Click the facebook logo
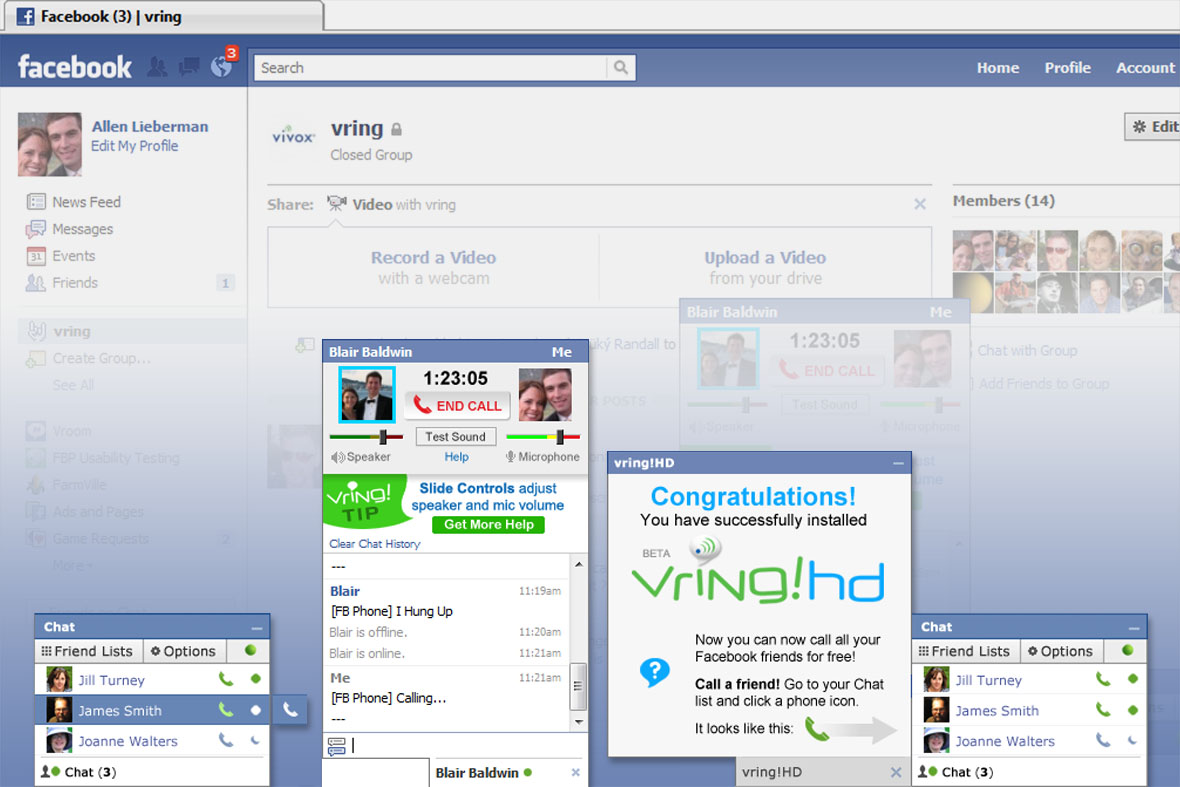Image resolution: width=1180 pixels, height=787 pixels. (x=75, y=67)
